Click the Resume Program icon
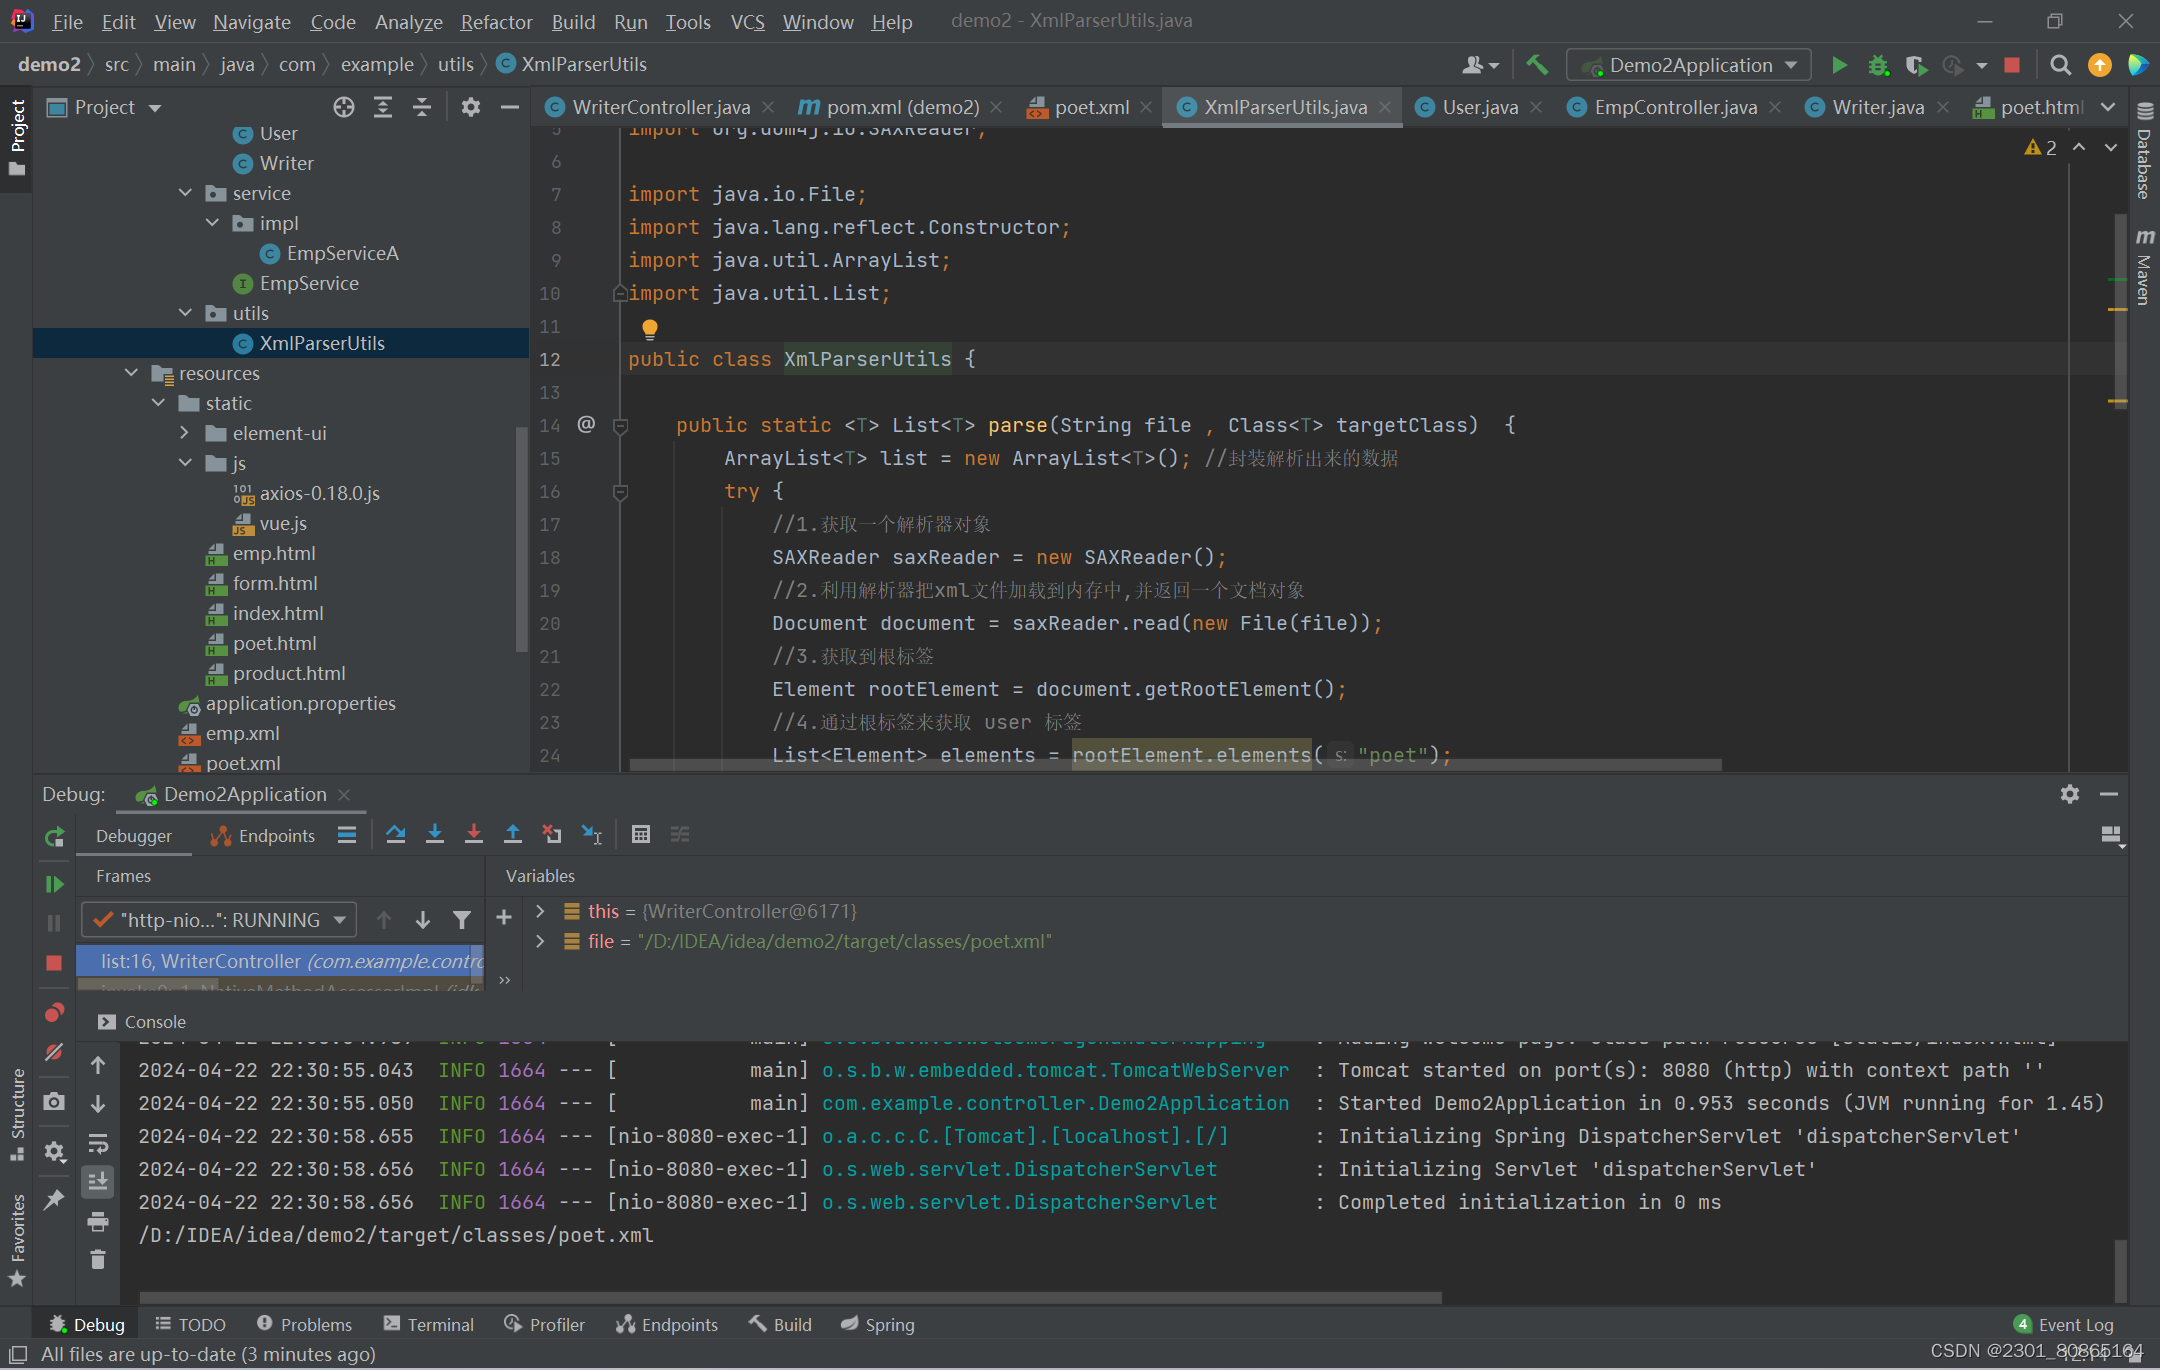Image resolution: width=2160 pixels, height=1370 pixels. point(54,884)
